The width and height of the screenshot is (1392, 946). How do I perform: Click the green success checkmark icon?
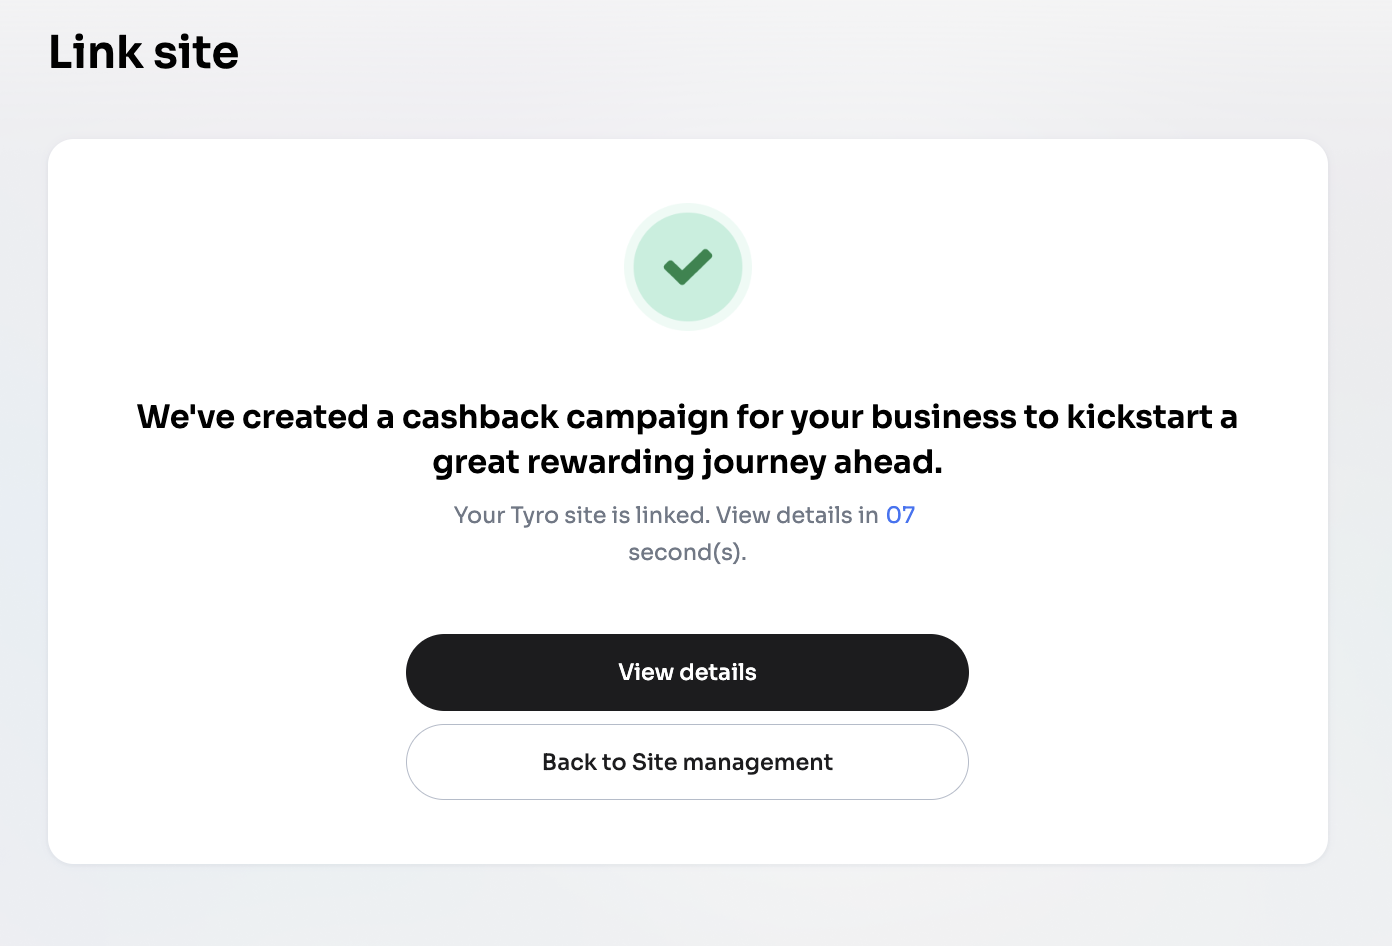tap(688, 267)
